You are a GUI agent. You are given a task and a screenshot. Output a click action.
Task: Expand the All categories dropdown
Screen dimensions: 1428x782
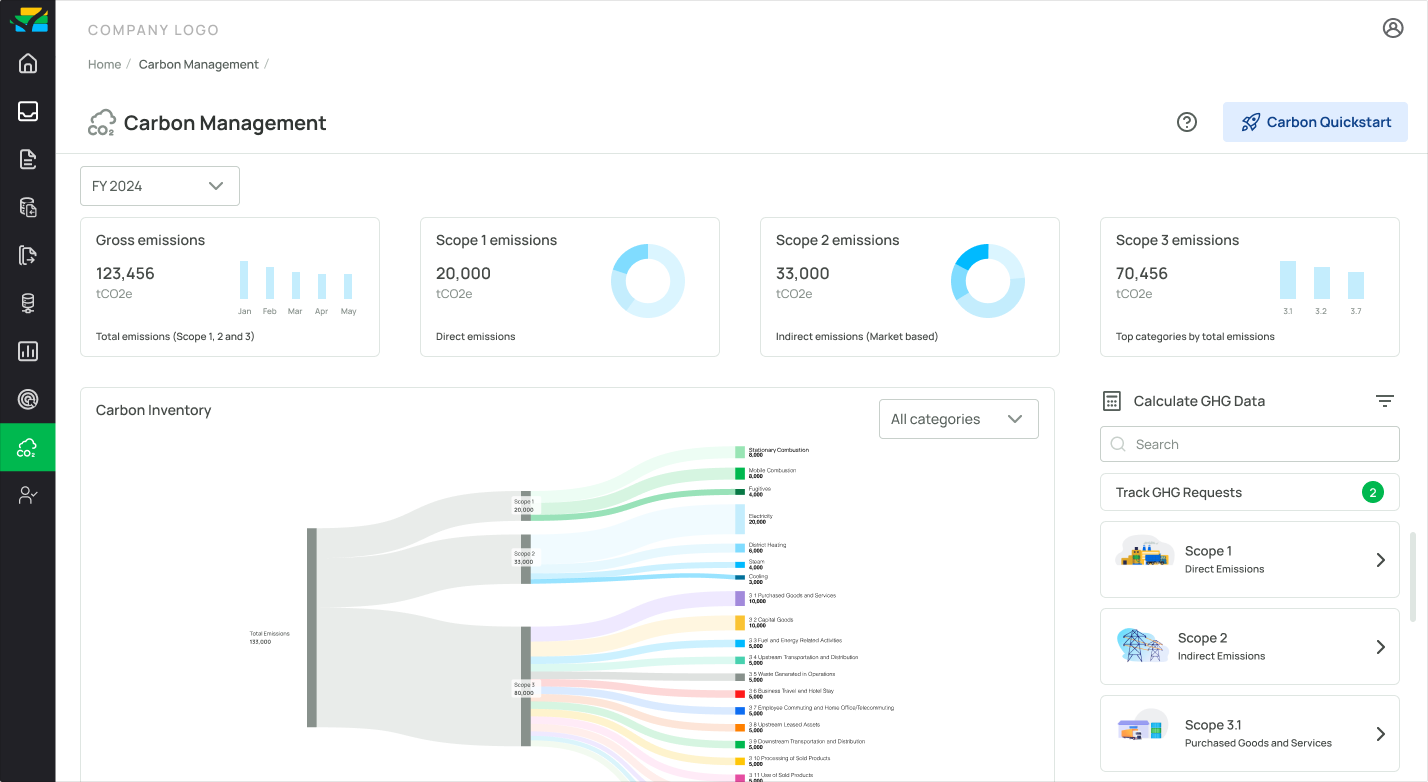coord(958,419)
